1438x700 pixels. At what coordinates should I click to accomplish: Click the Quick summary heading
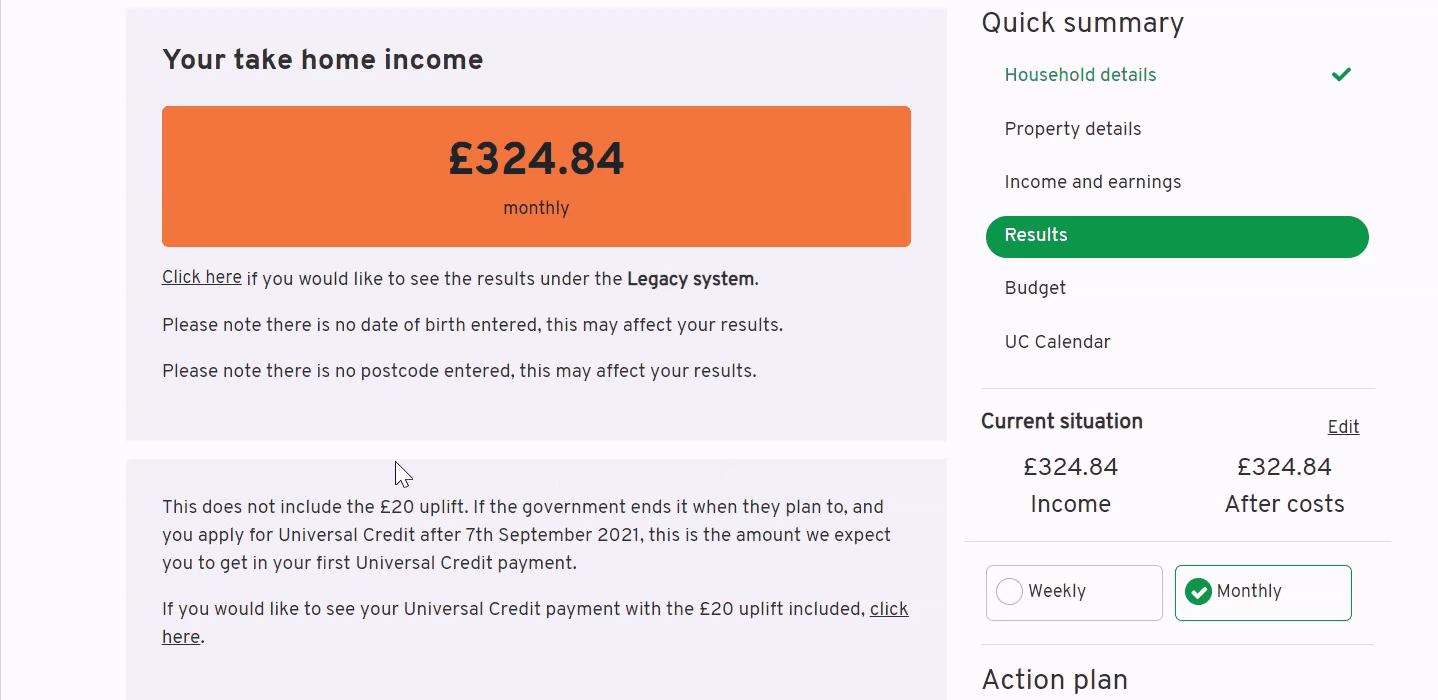[1082, 23]
